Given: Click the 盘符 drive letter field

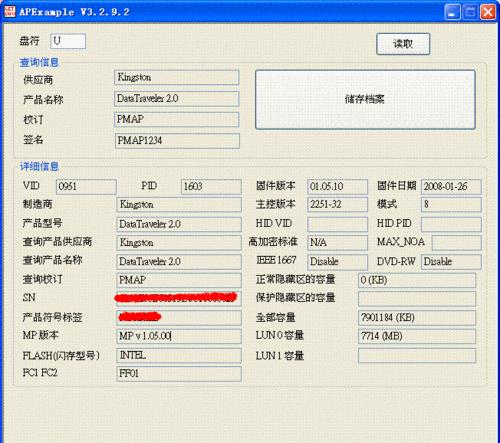Looking at the screenshot, I should coord(68,41).
